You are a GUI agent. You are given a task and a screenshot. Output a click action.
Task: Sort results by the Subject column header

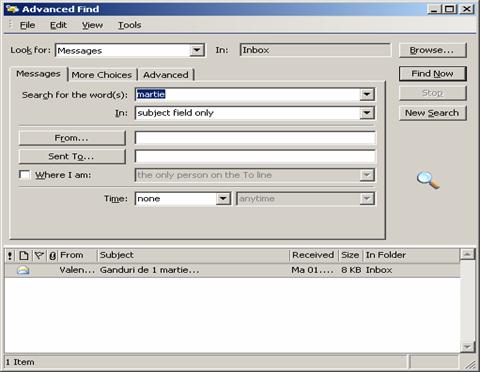[x=193, y=256]
